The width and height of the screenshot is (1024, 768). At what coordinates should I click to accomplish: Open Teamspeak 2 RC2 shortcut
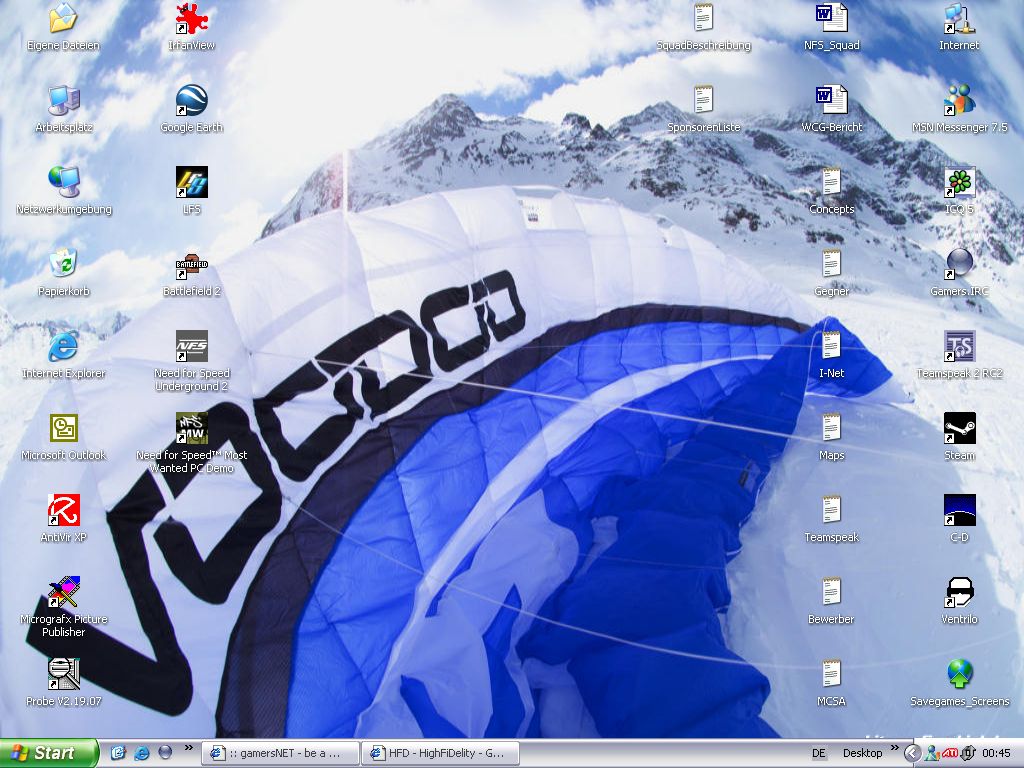pos(959,347)
